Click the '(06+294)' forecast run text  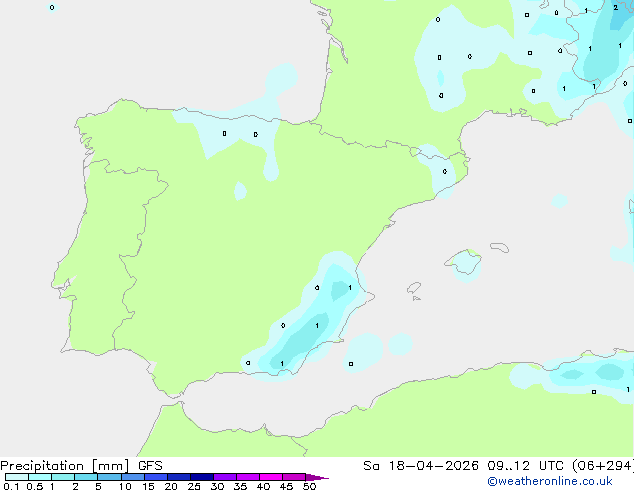tap(603, 466)
